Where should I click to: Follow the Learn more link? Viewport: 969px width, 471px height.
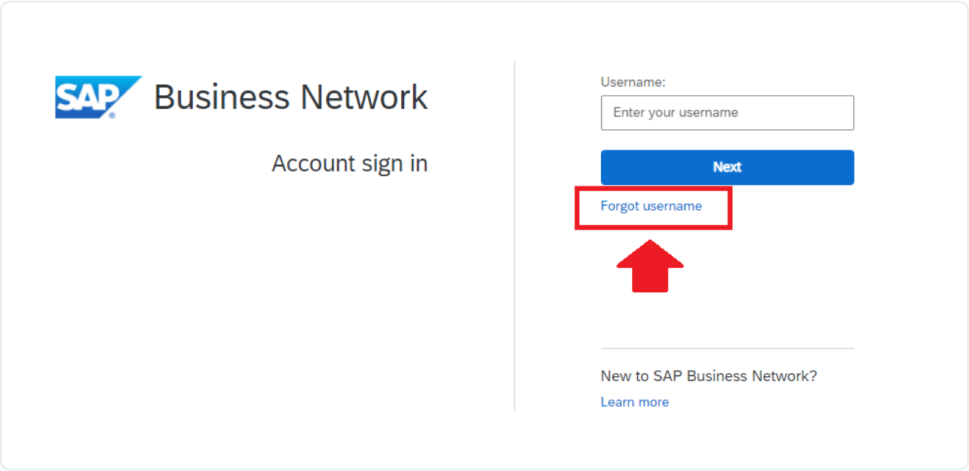point(634,402)
